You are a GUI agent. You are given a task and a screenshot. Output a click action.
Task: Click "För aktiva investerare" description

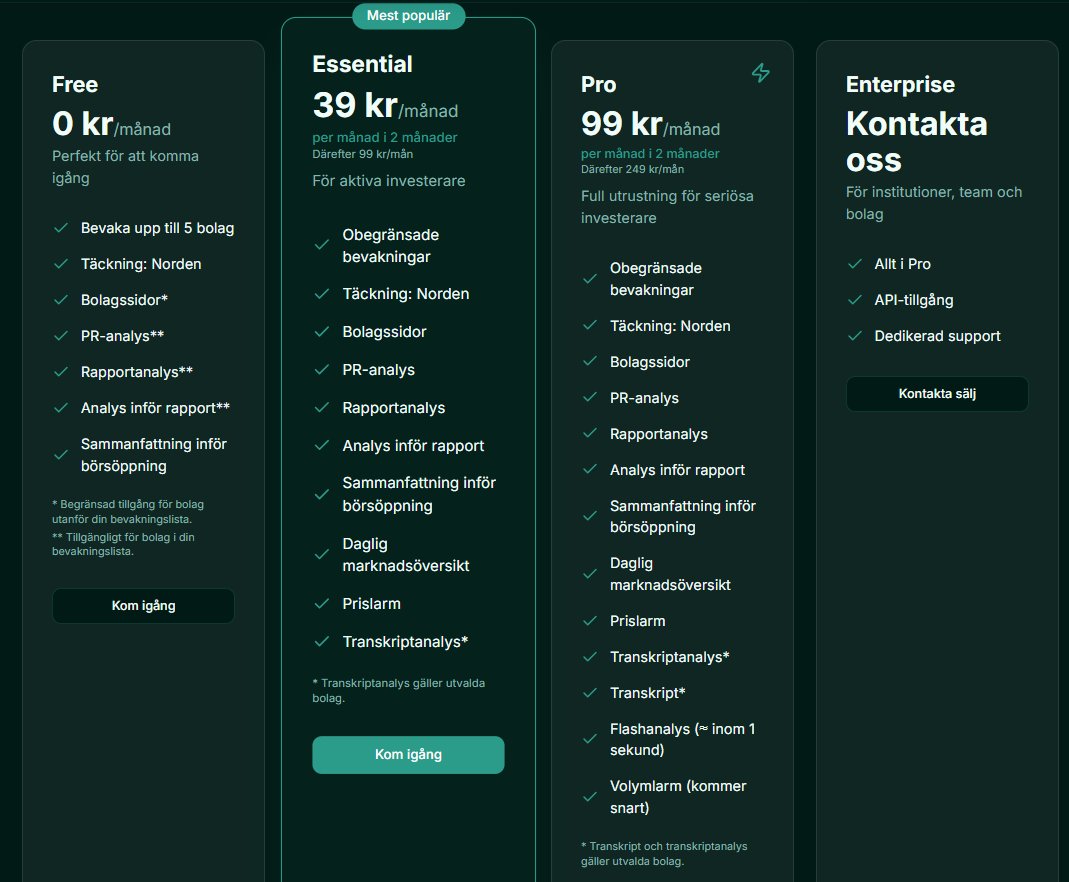point(389,181)
